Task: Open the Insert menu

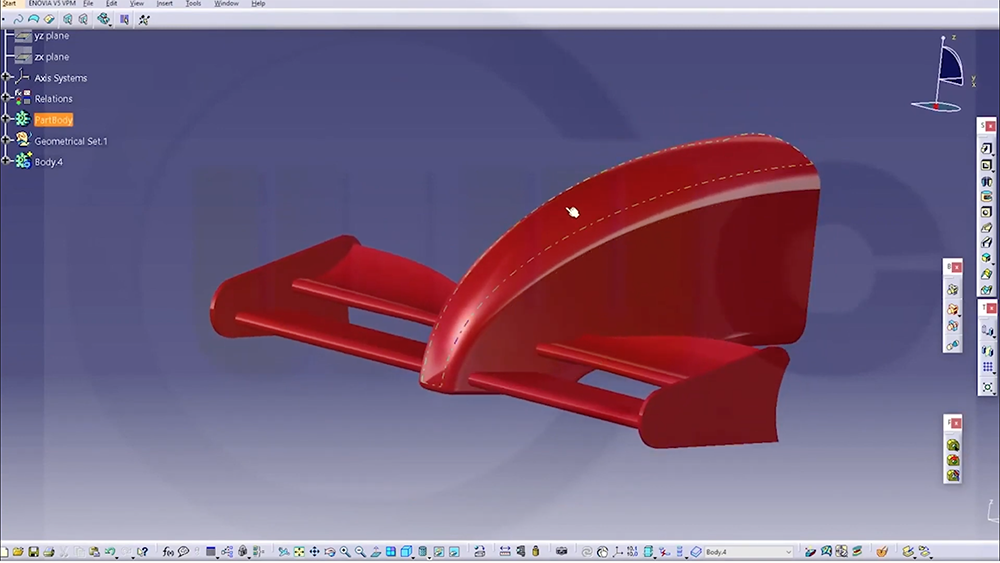Action: [x=164, y=4]
